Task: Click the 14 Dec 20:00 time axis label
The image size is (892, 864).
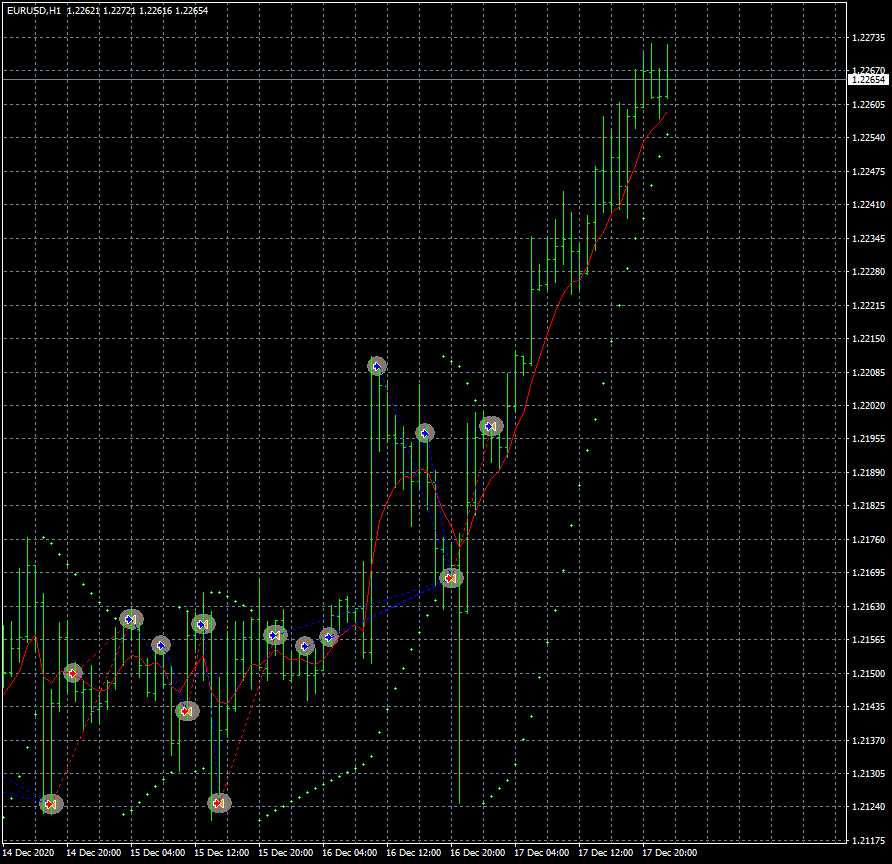Action: pos(93,853)
